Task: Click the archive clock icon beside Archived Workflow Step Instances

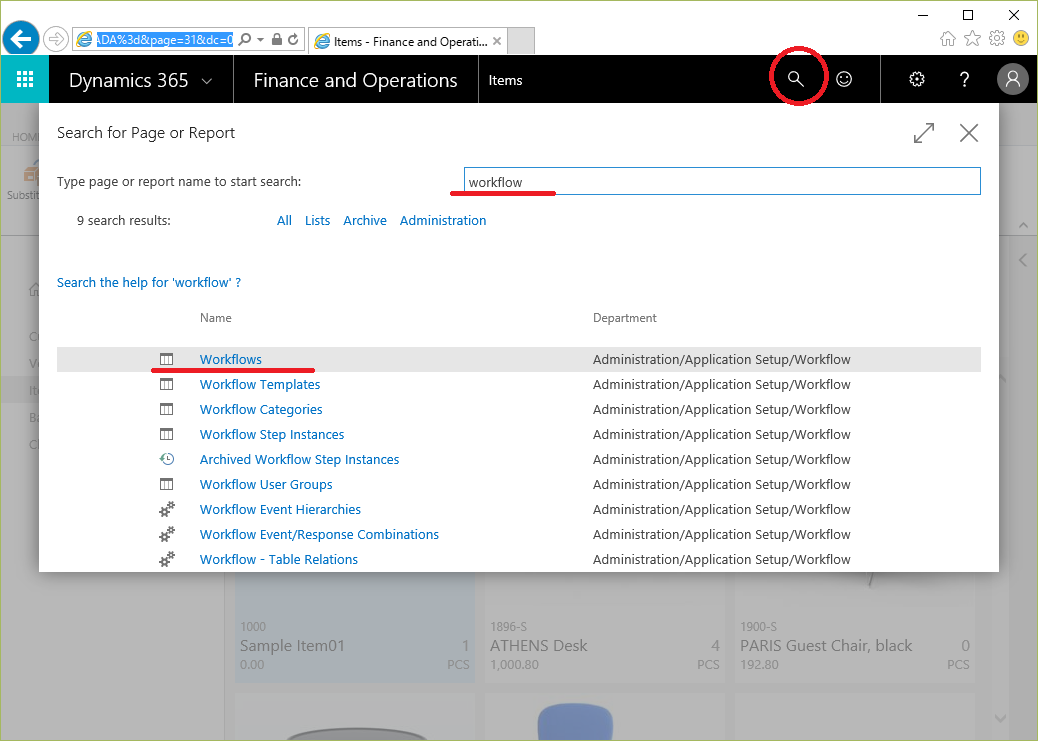Action: [x=167, y=459]
